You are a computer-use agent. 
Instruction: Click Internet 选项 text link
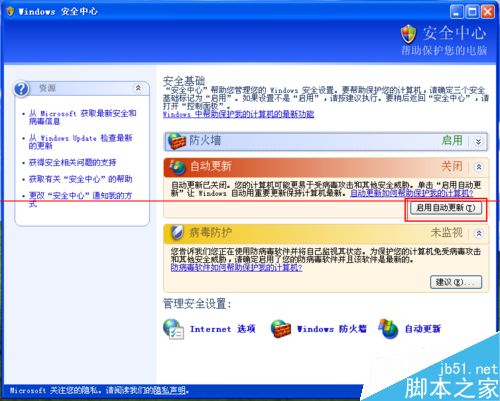tap(223, 329)
